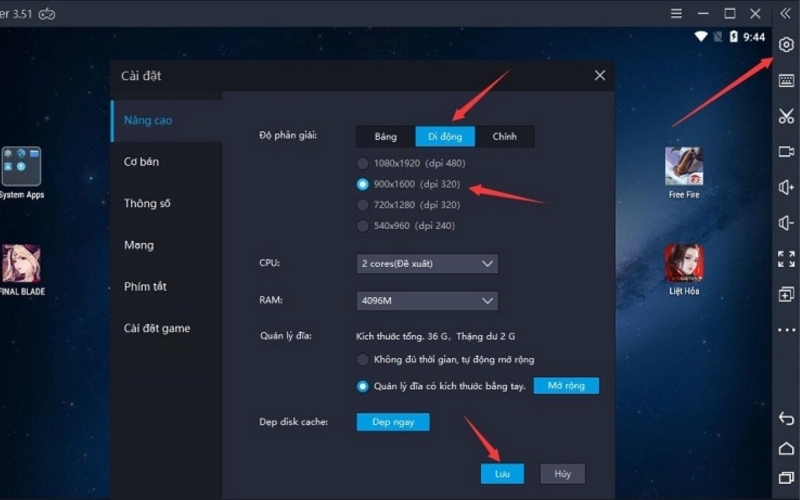The image size is (800, 500).
Task: Select the Di động resolution mode
Action: 445,137
